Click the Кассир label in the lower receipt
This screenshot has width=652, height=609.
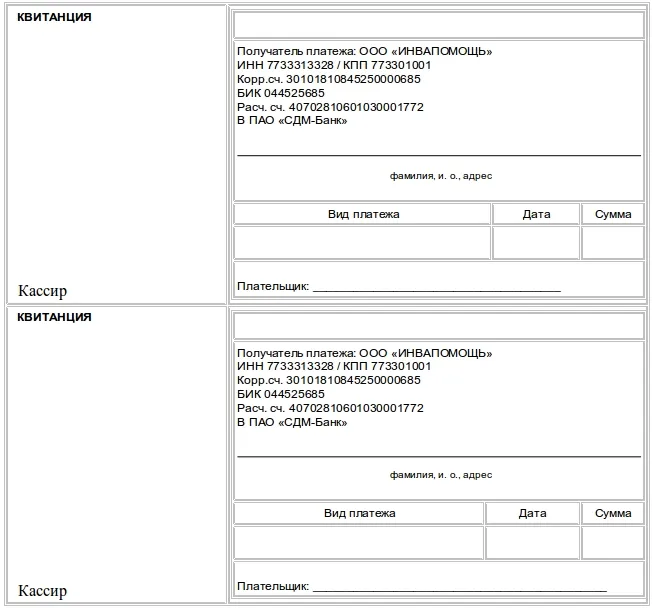click(42, 591)
